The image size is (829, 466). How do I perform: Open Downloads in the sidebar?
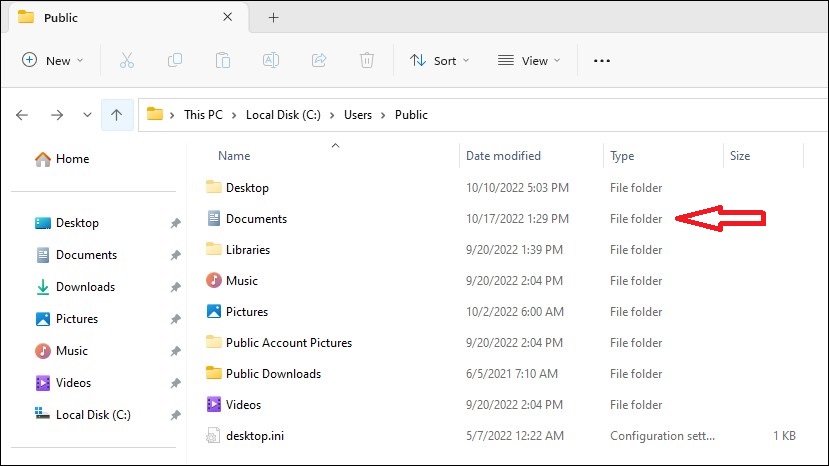(85, 287)
